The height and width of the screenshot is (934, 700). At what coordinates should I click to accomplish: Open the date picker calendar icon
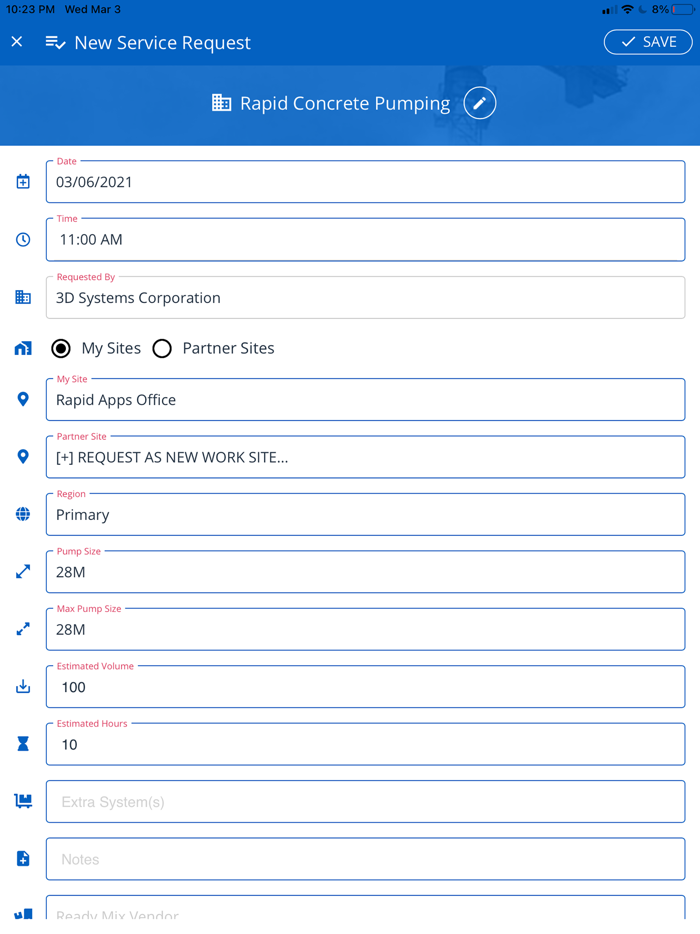pos(22,181)
